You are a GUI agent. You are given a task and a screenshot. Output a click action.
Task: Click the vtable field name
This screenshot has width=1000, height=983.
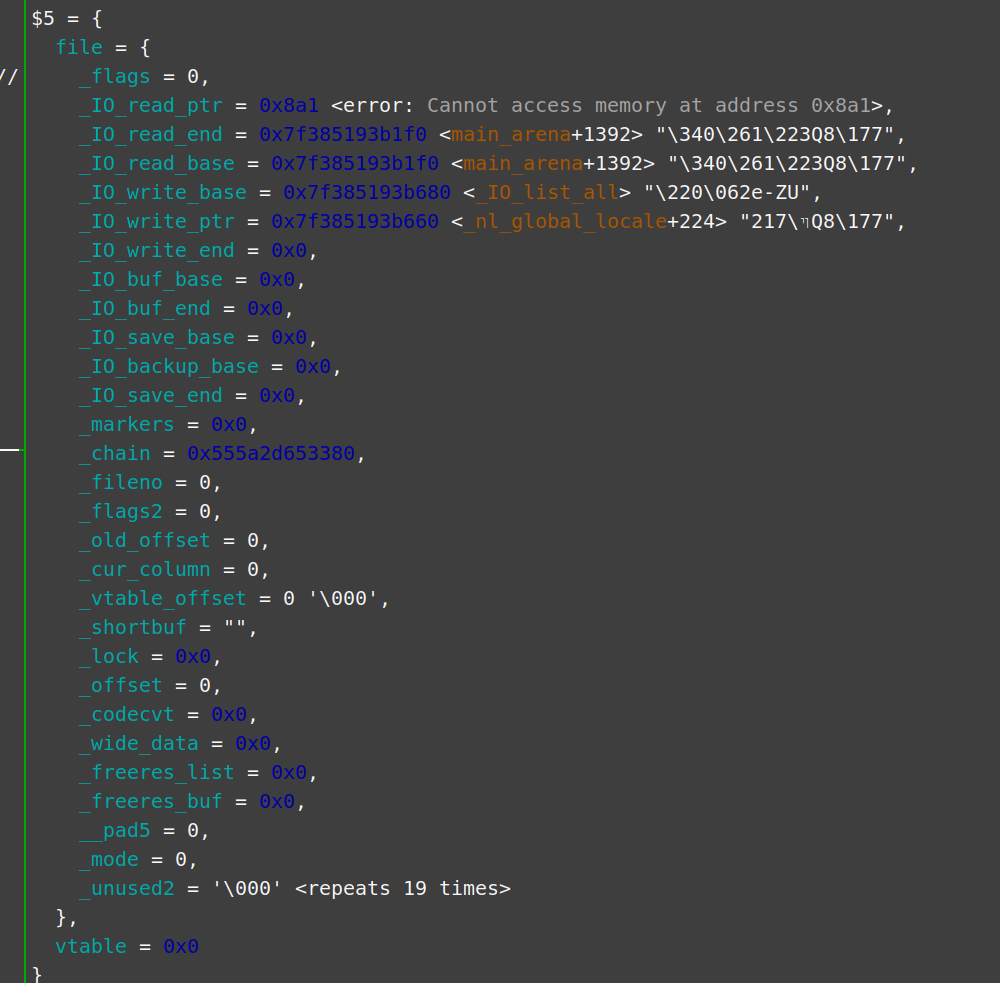[91, 947]
